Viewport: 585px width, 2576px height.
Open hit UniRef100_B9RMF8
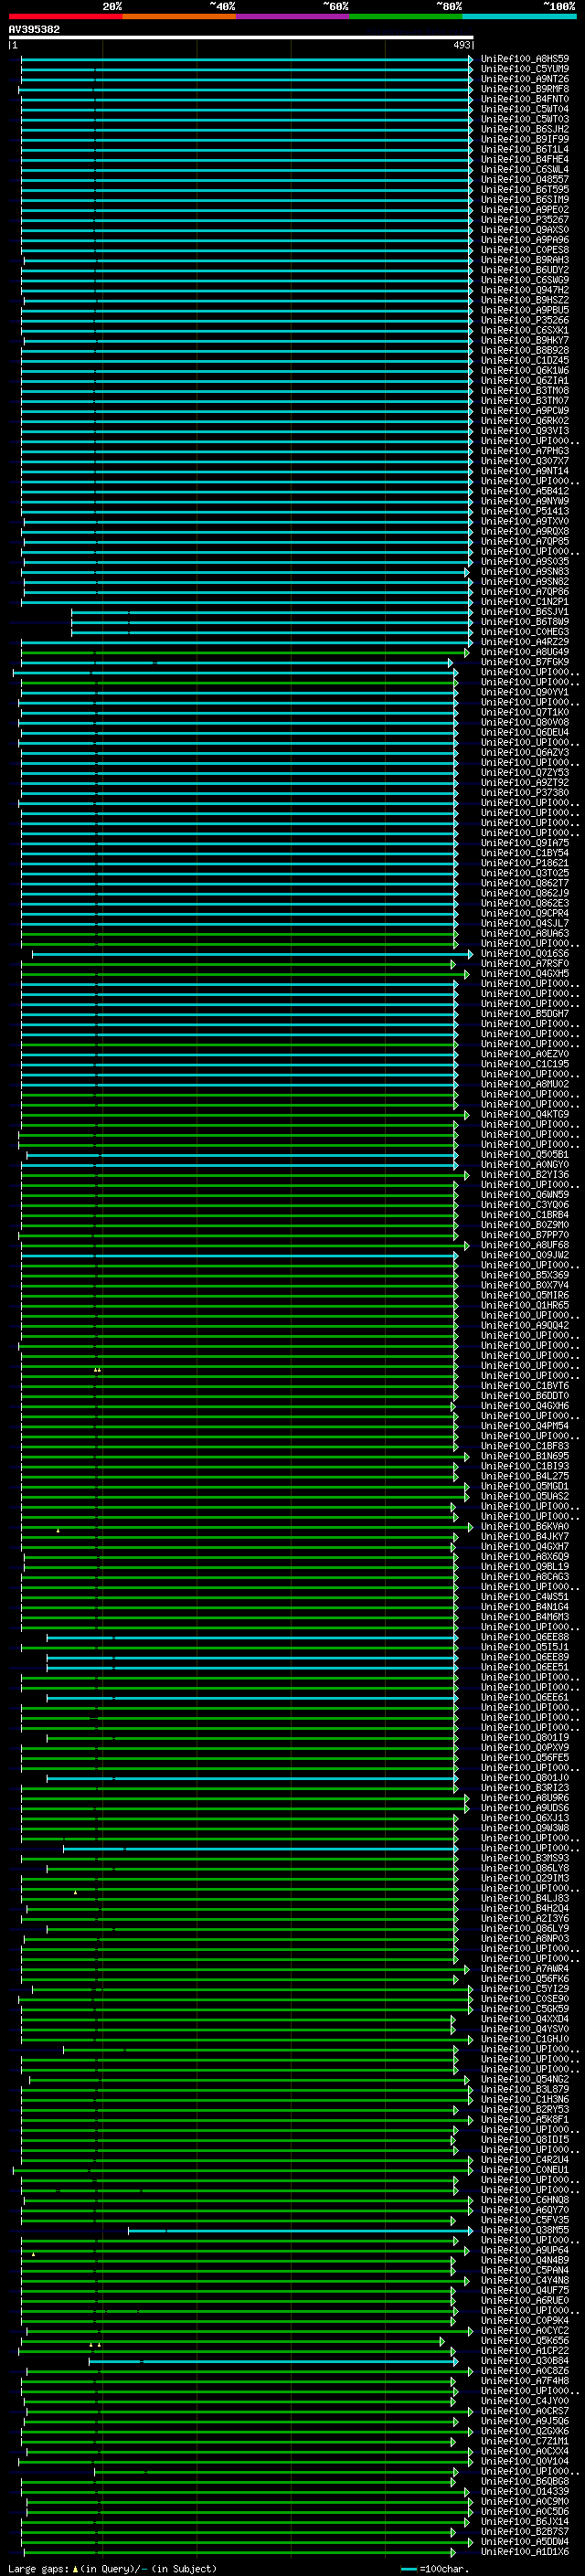(x=525, y=89)
